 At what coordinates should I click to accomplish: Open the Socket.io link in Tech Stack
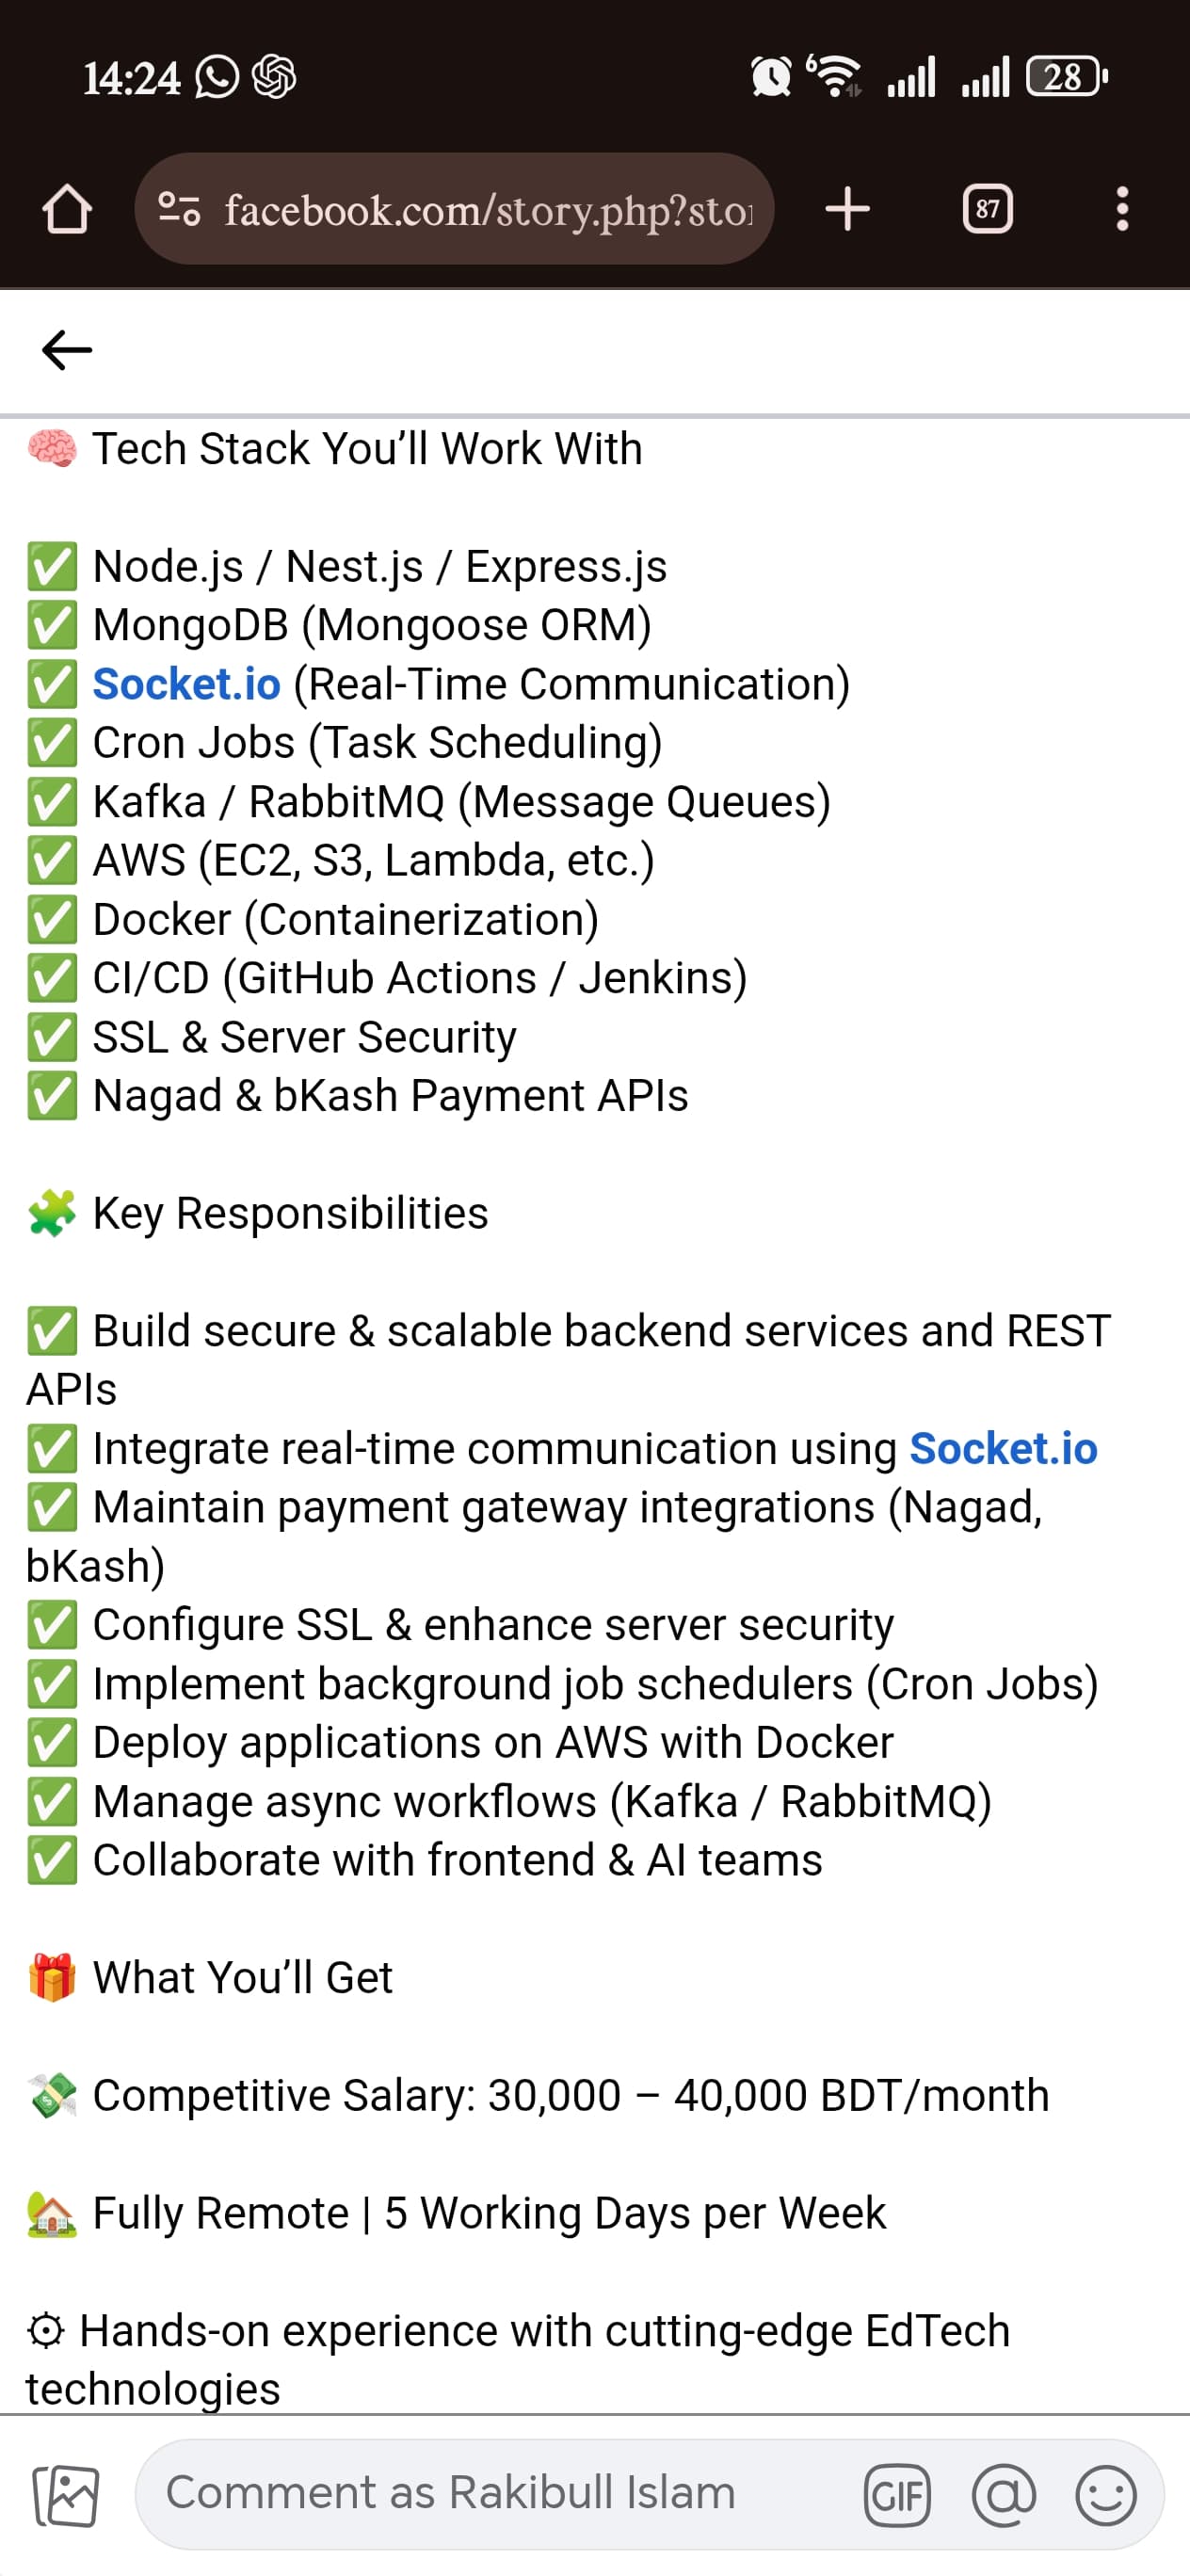pyautogui.click(x=187, y=684)
